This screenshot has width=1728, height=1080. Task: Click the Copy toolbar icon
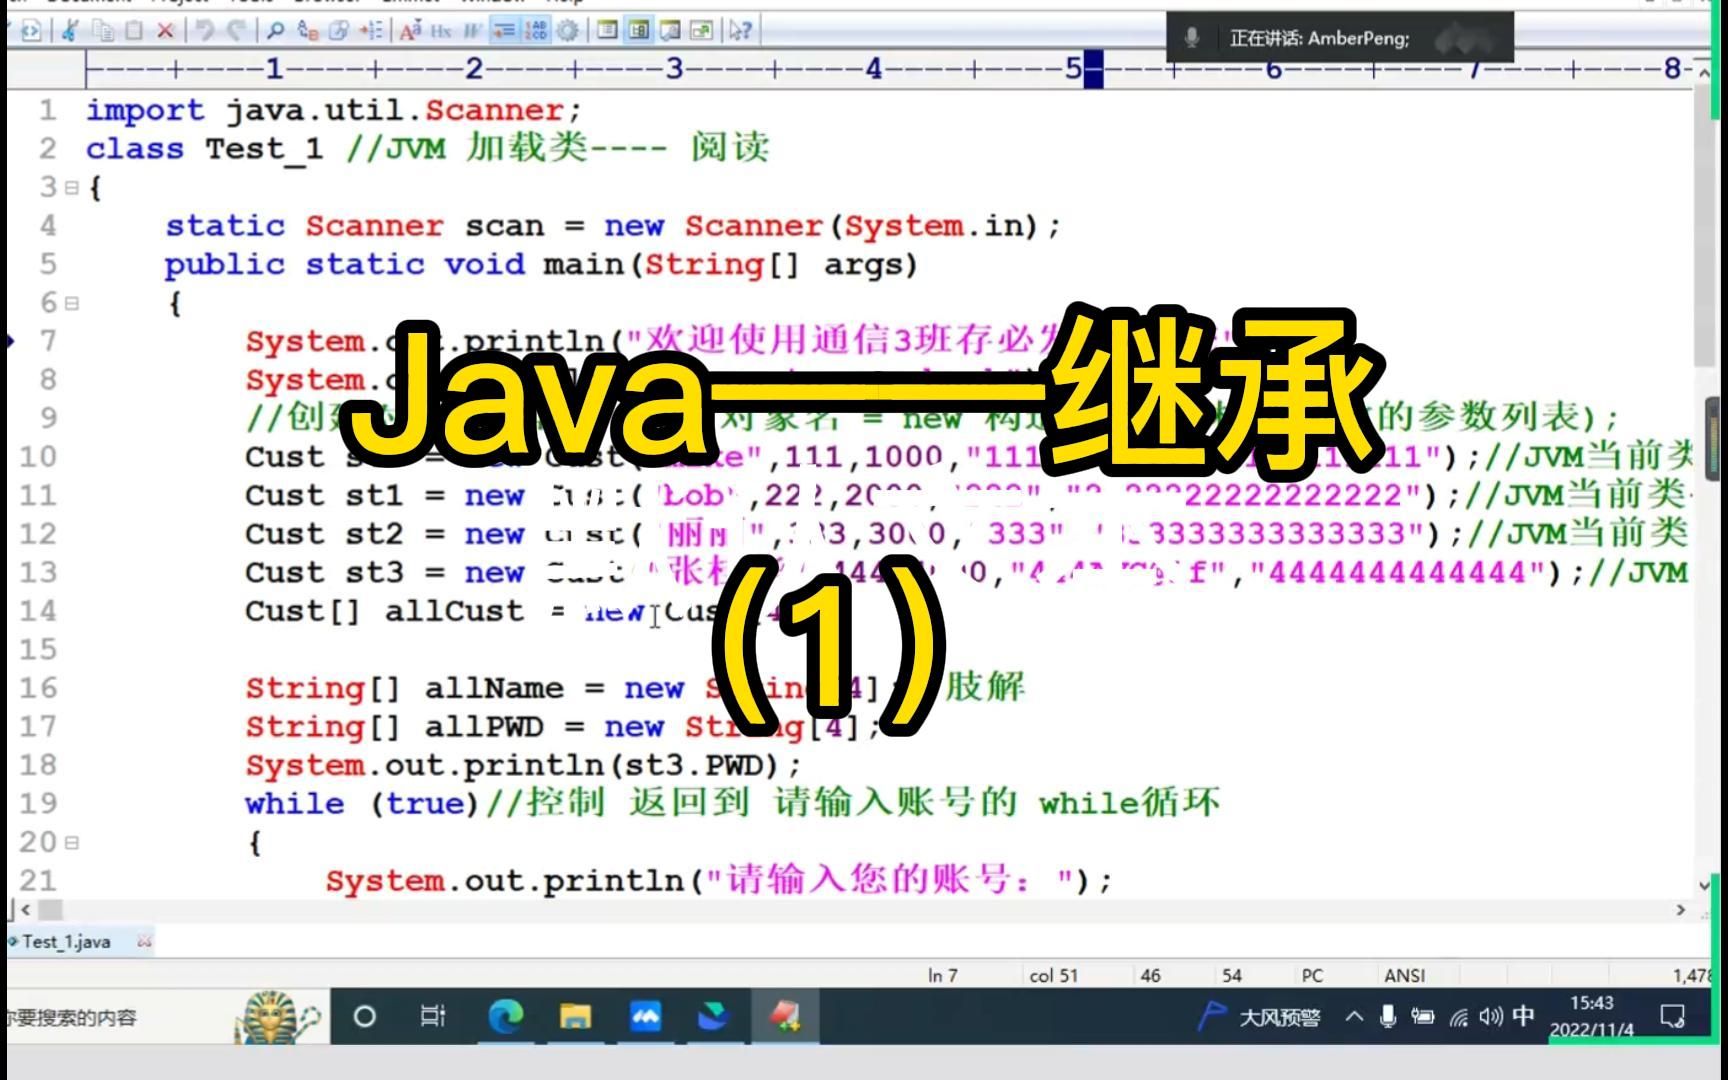coord(103,31)
